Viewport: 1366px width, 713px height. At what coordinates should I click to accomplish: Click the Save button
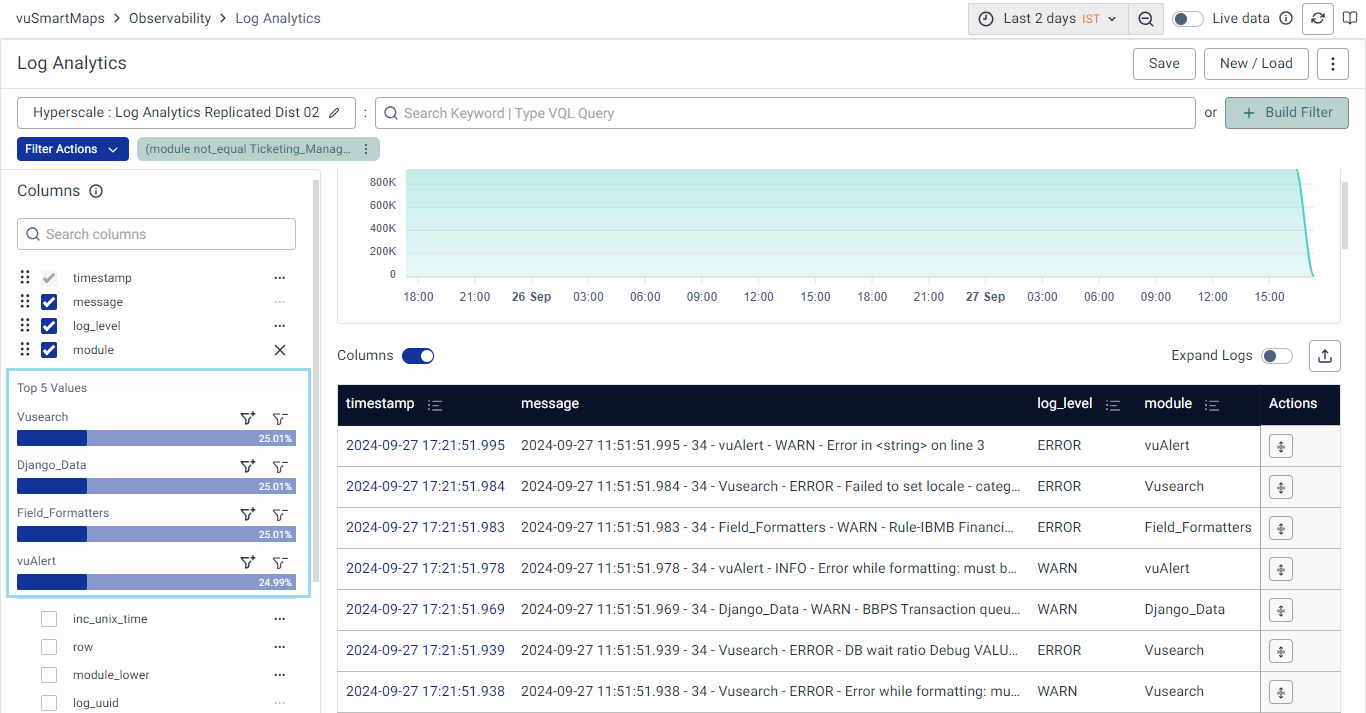click(1163, 63)
